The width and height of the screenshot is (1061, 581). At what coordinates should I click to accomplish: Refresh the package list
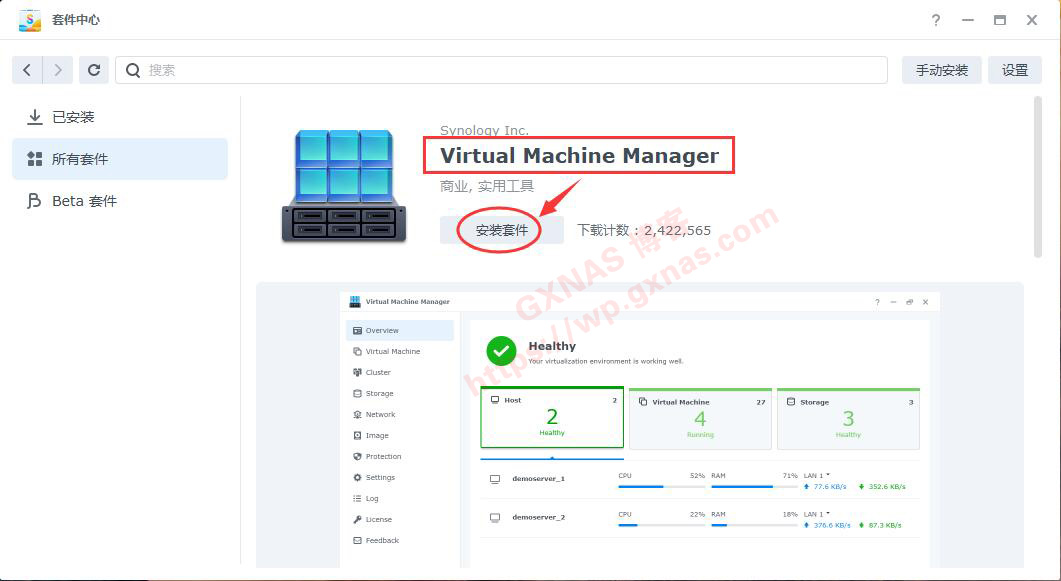tap(93, 70)
